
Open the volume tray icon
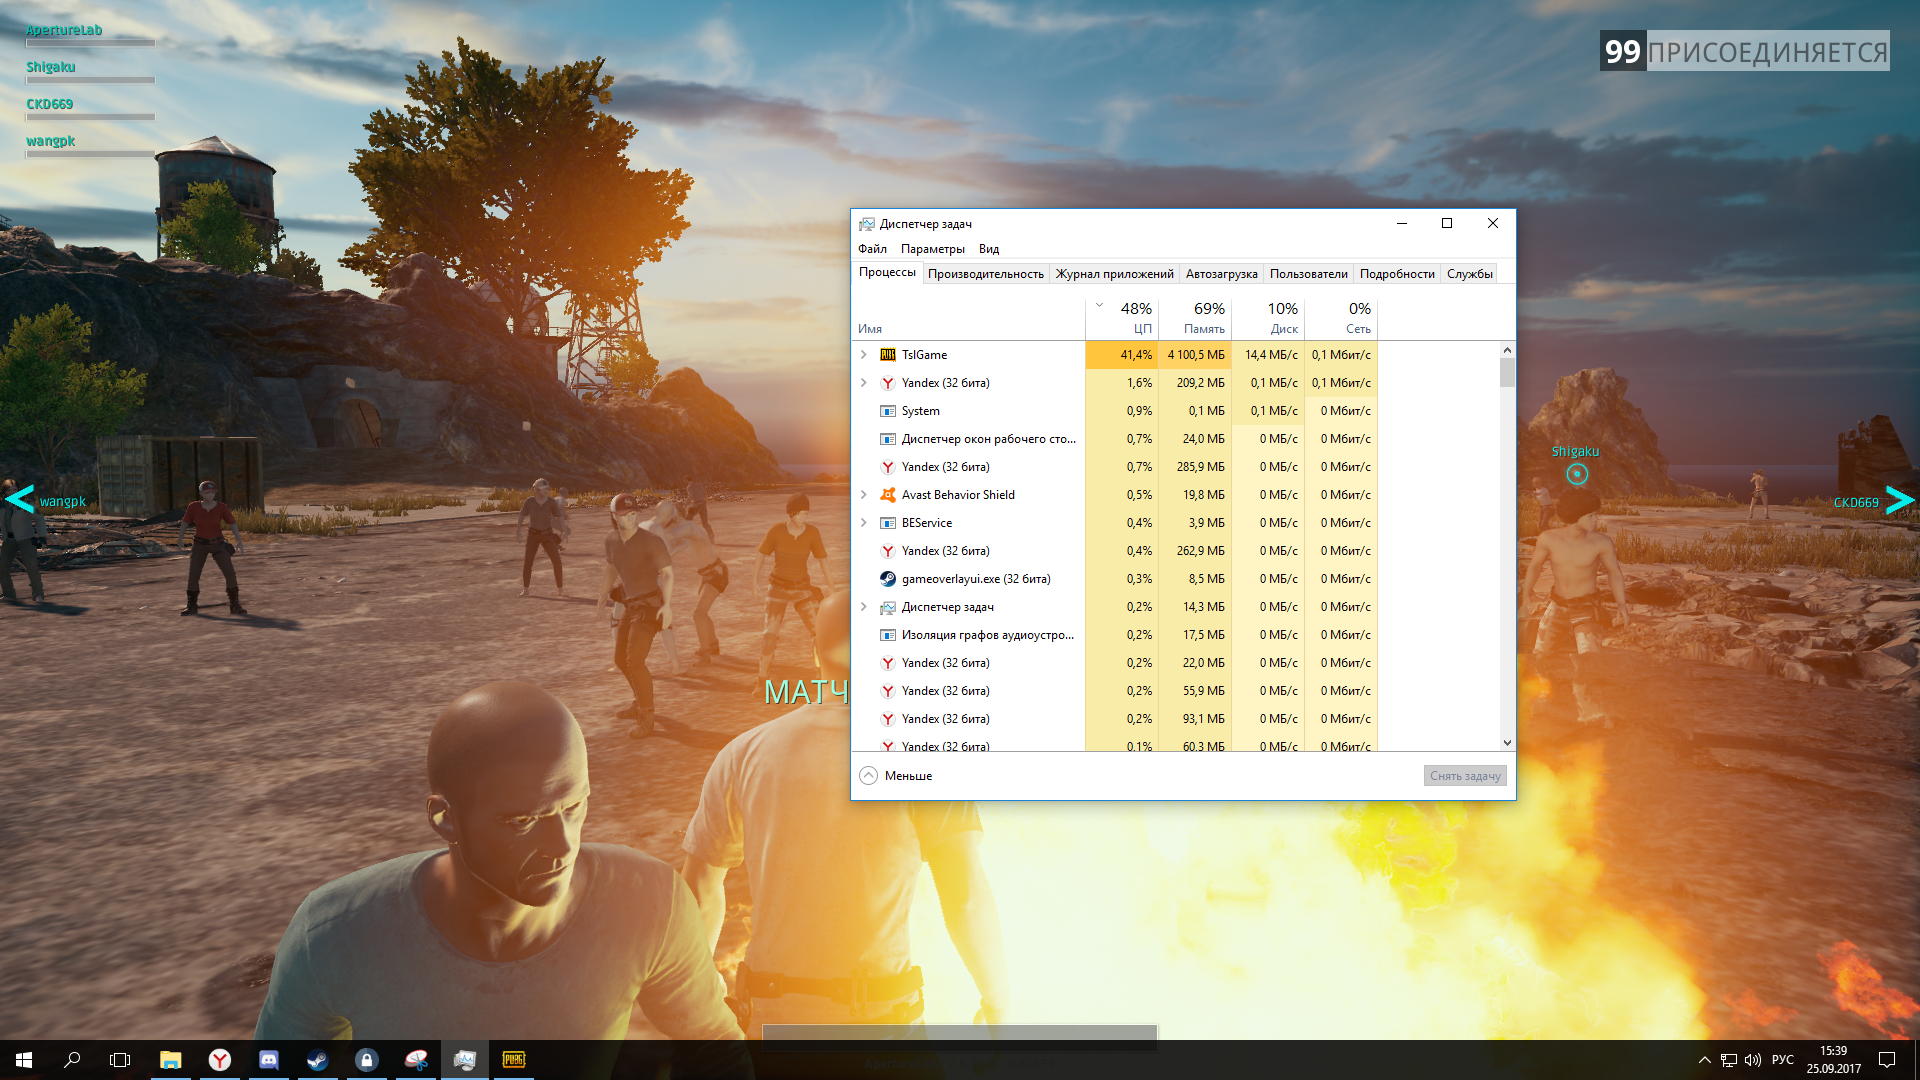tap(1753, 1060)
